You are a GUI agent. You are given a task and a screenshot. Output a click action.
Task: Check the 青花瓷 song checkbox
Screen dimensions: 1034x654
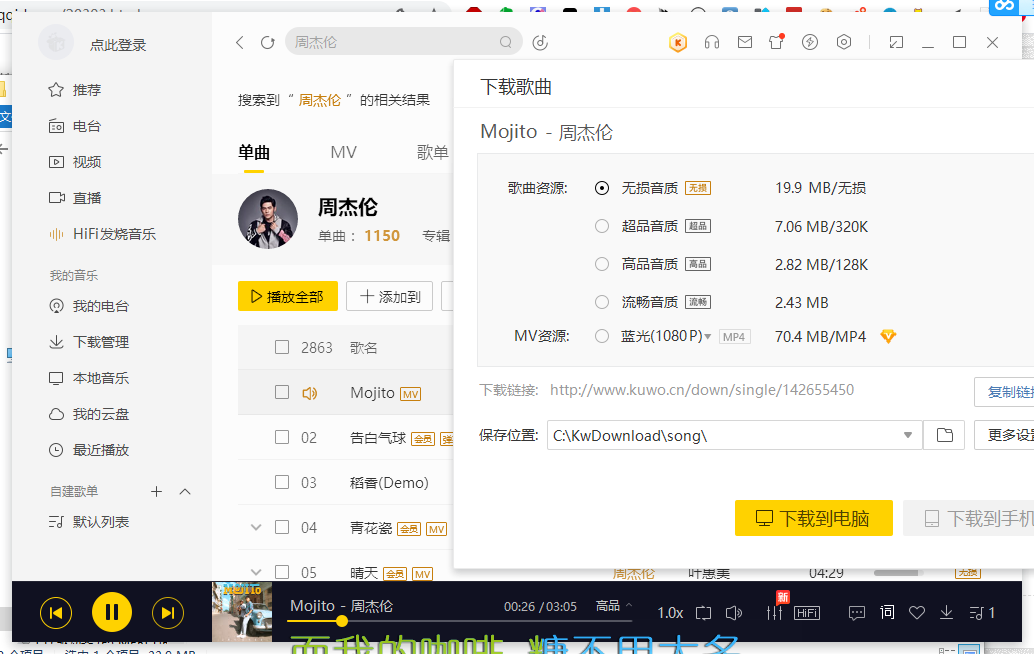click(x=282, y=527)
